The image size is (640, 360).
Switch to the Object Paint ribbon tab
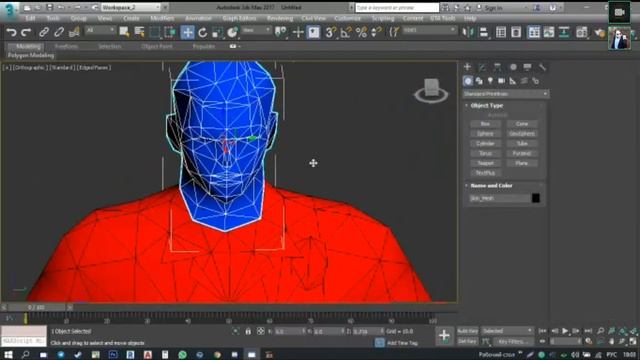tap(157, 47)
